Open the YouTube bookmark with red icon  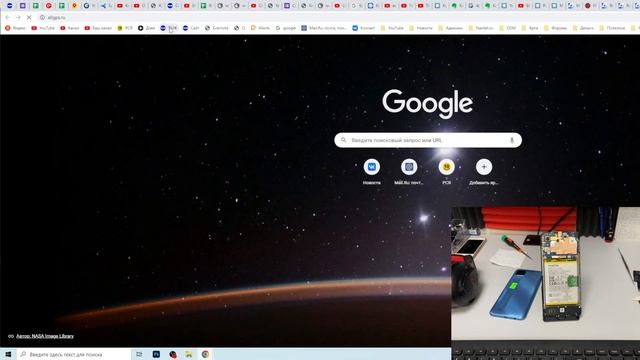tap(43, 28)
